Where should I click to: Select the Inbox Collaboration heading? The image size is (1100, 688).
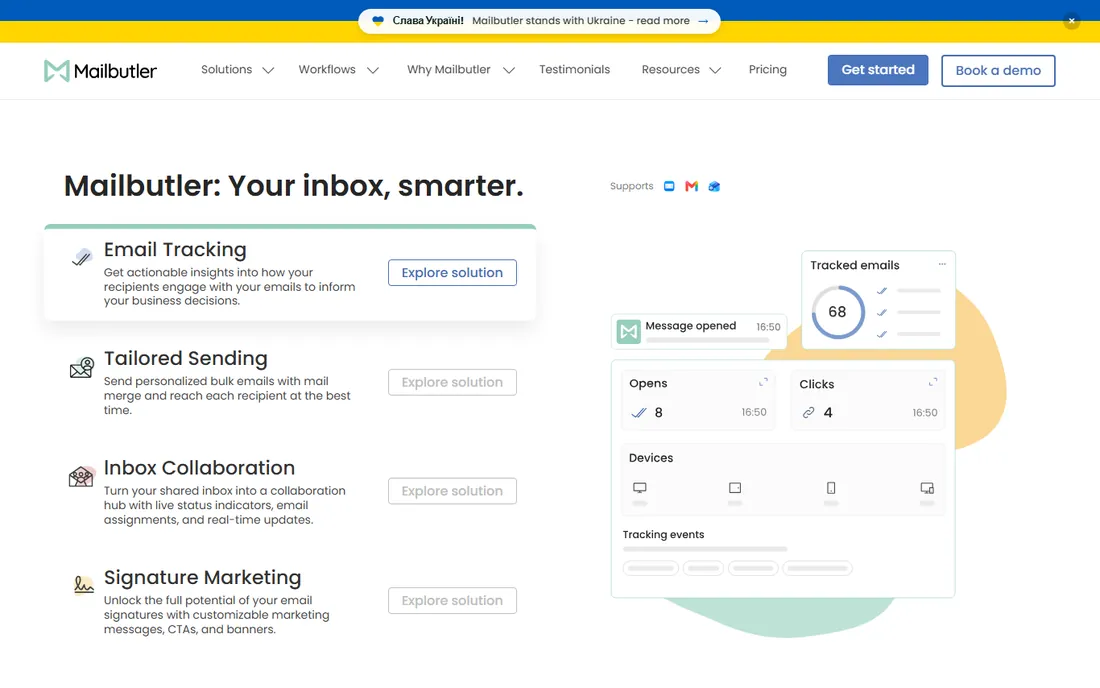[199, 468]
